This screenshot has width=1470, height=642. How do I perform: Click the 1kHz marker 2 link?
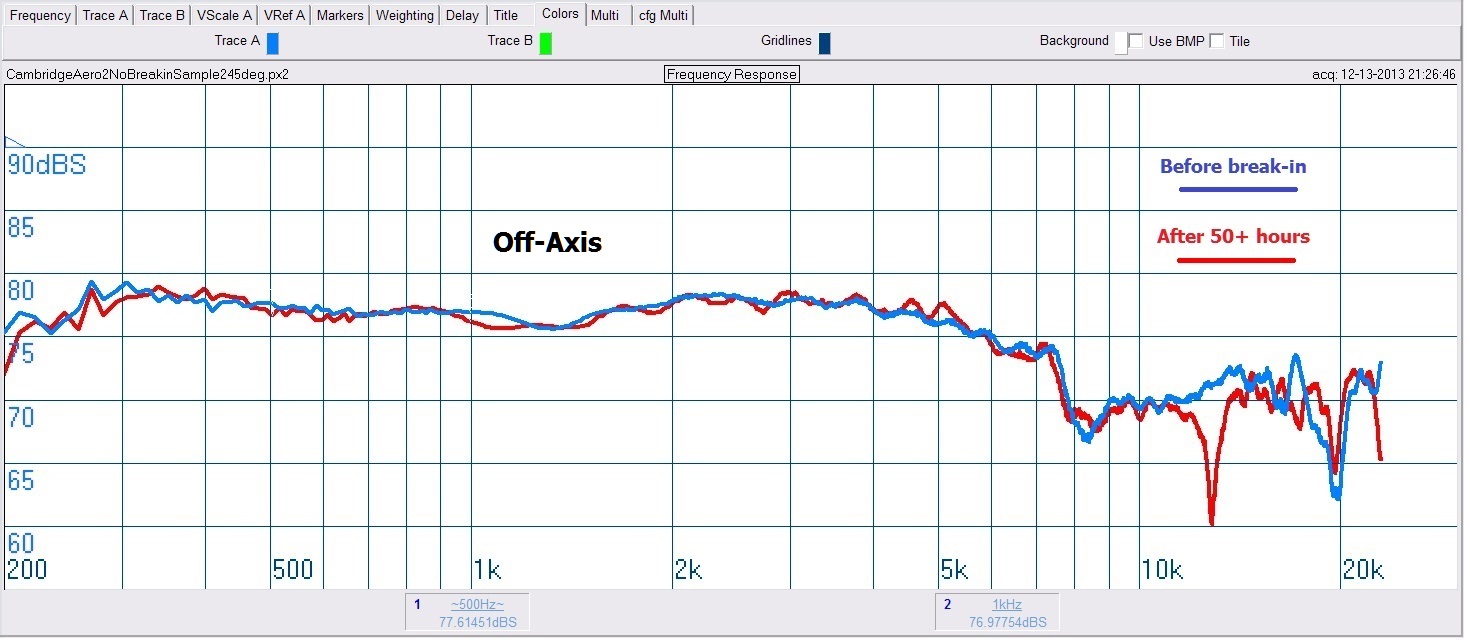(x=1007, y=604)
